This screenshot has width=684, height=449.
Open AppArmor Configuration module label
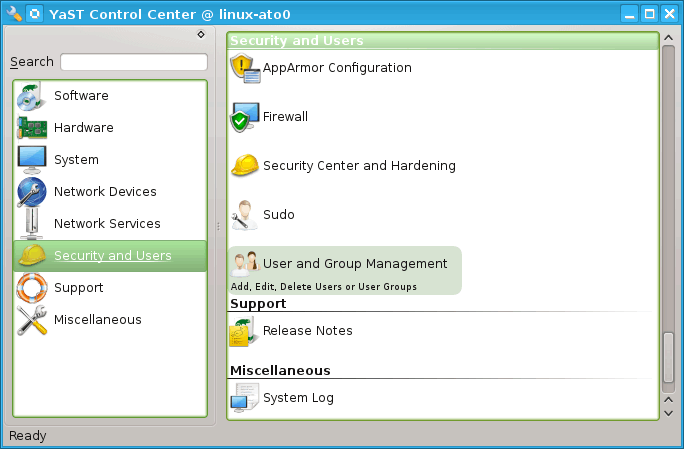(x=337, y=68)
